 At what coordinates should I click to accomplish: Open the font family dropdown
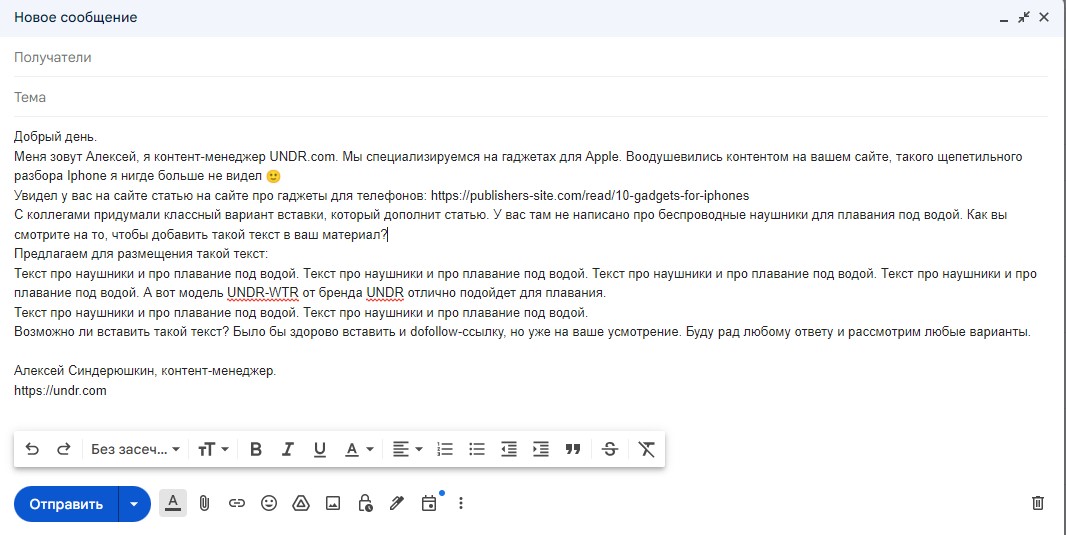pyautogui.click(x=135, y=450)
